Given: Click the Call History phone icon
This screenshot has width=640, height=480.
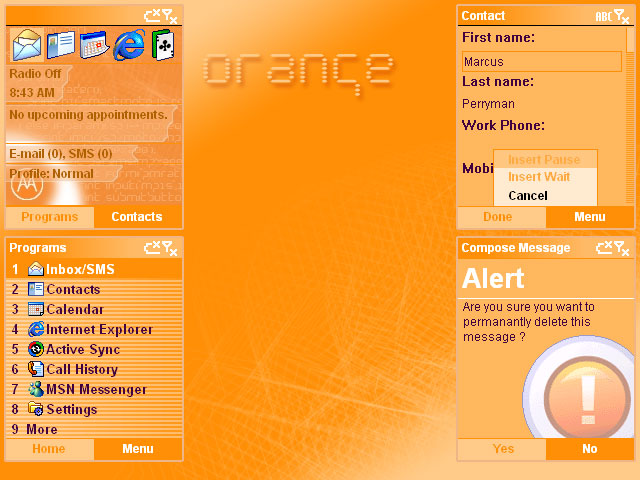Looking at the screenshot, I should (36, 369).
